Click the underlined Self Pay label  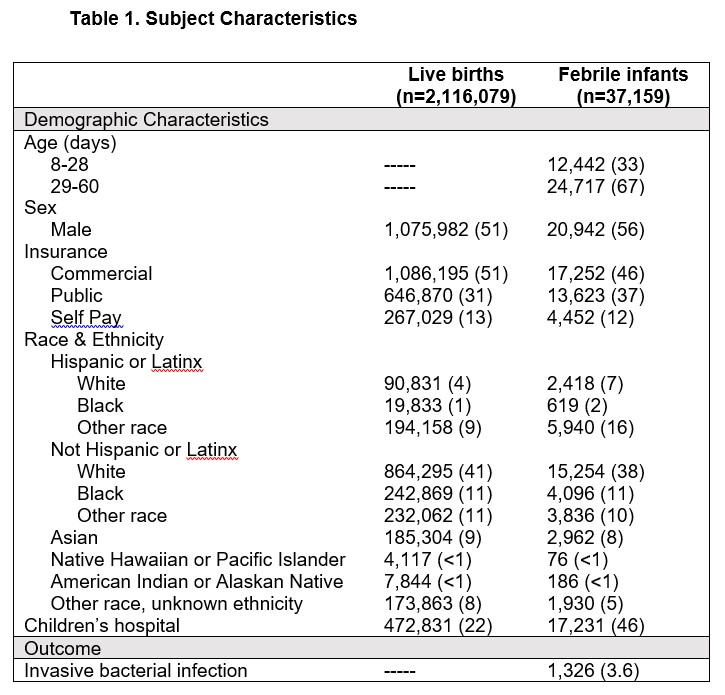pyautogui.click(x=86, y=318)
